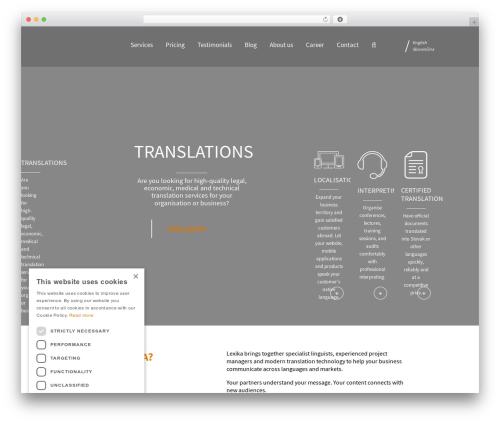This screenshot has width=500, height=423.
Task: Click the search icon in navigation
Action: [x=374, y=45]
